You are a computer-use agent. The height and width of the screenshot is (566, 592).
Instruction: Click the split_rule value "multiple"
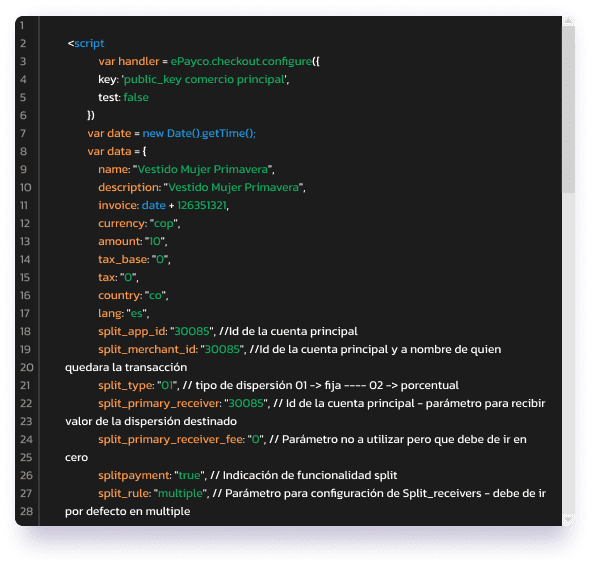coord(180,494)
